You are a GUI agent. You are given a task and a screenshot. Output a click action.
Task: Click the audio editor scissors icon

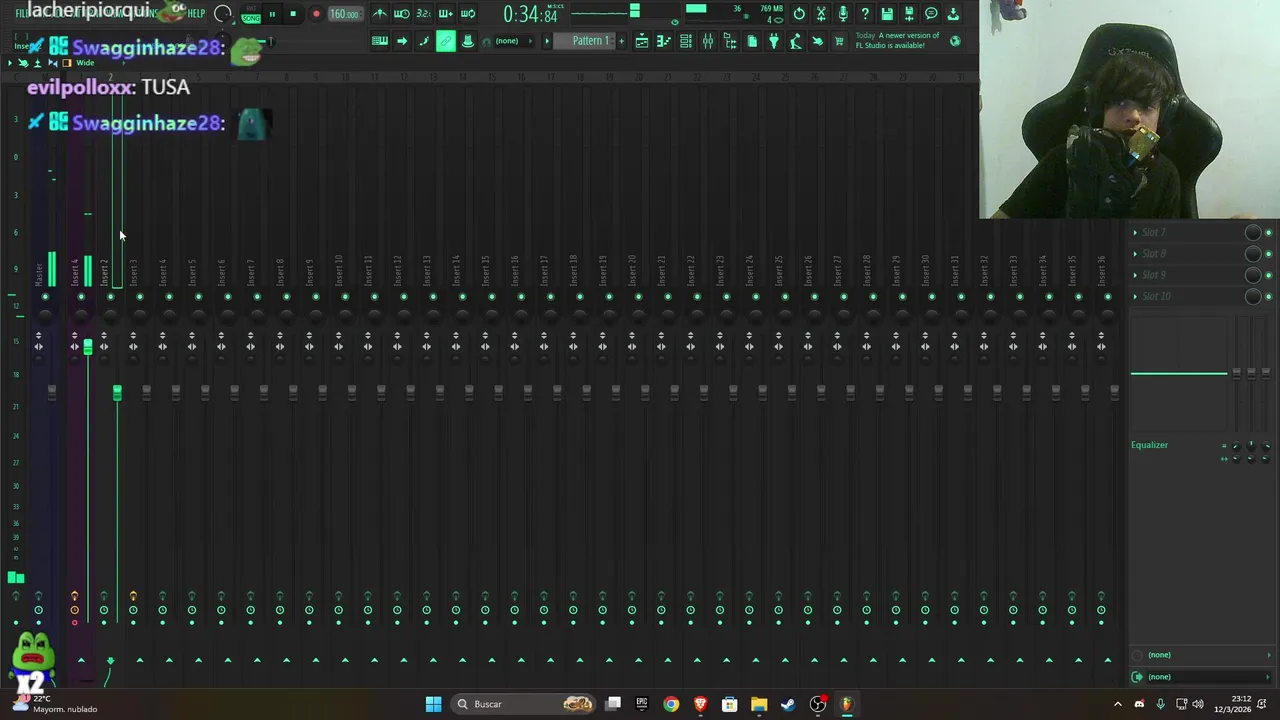(821, 14)
